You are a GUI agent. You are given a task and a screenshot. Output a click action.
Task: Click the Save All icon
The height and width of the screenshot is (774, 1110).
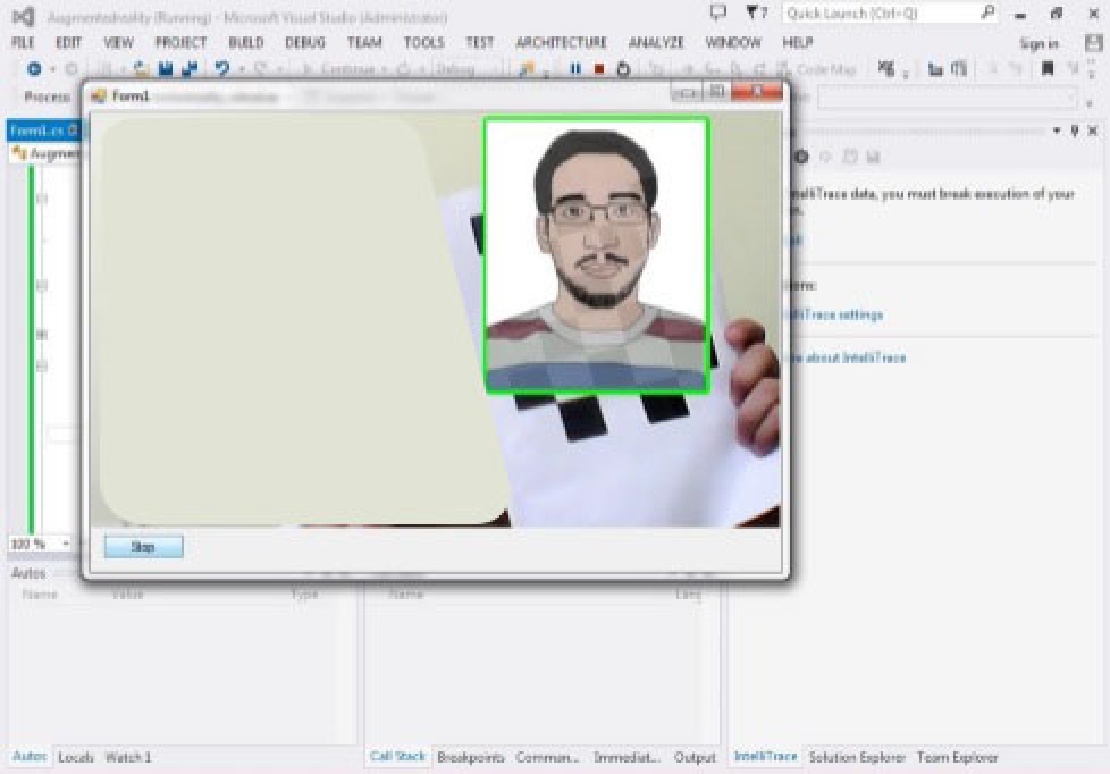[189, 69]
